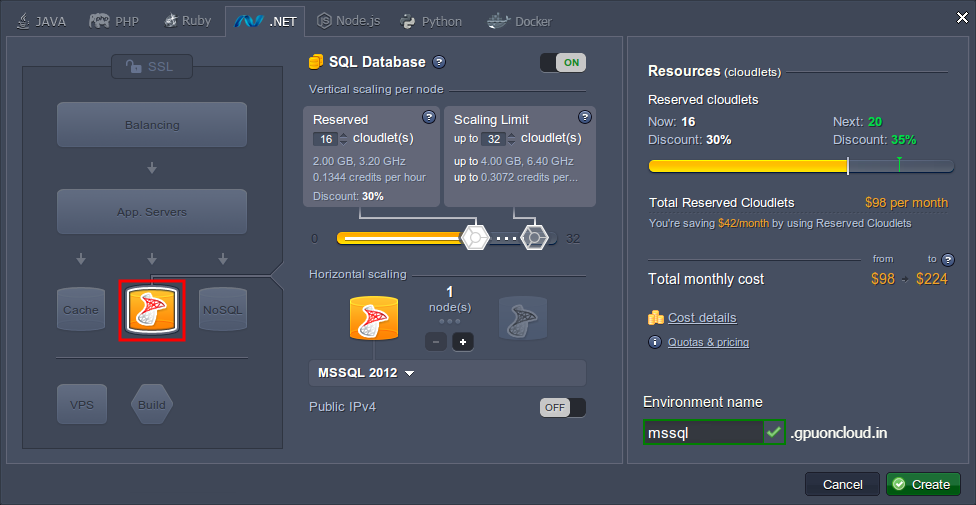Select the highlighted SQL database node icon

152,310
